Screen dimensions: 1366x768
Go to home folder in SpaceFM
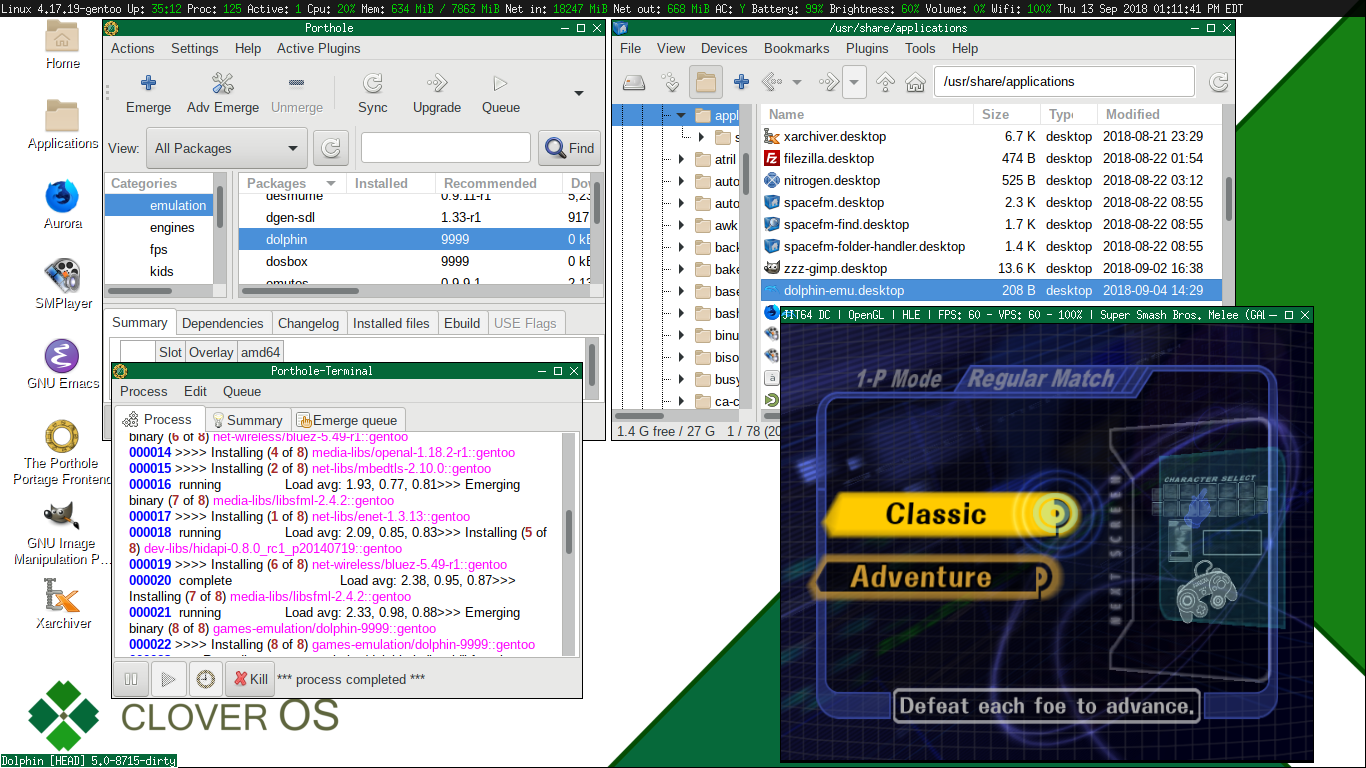(915, 82)
